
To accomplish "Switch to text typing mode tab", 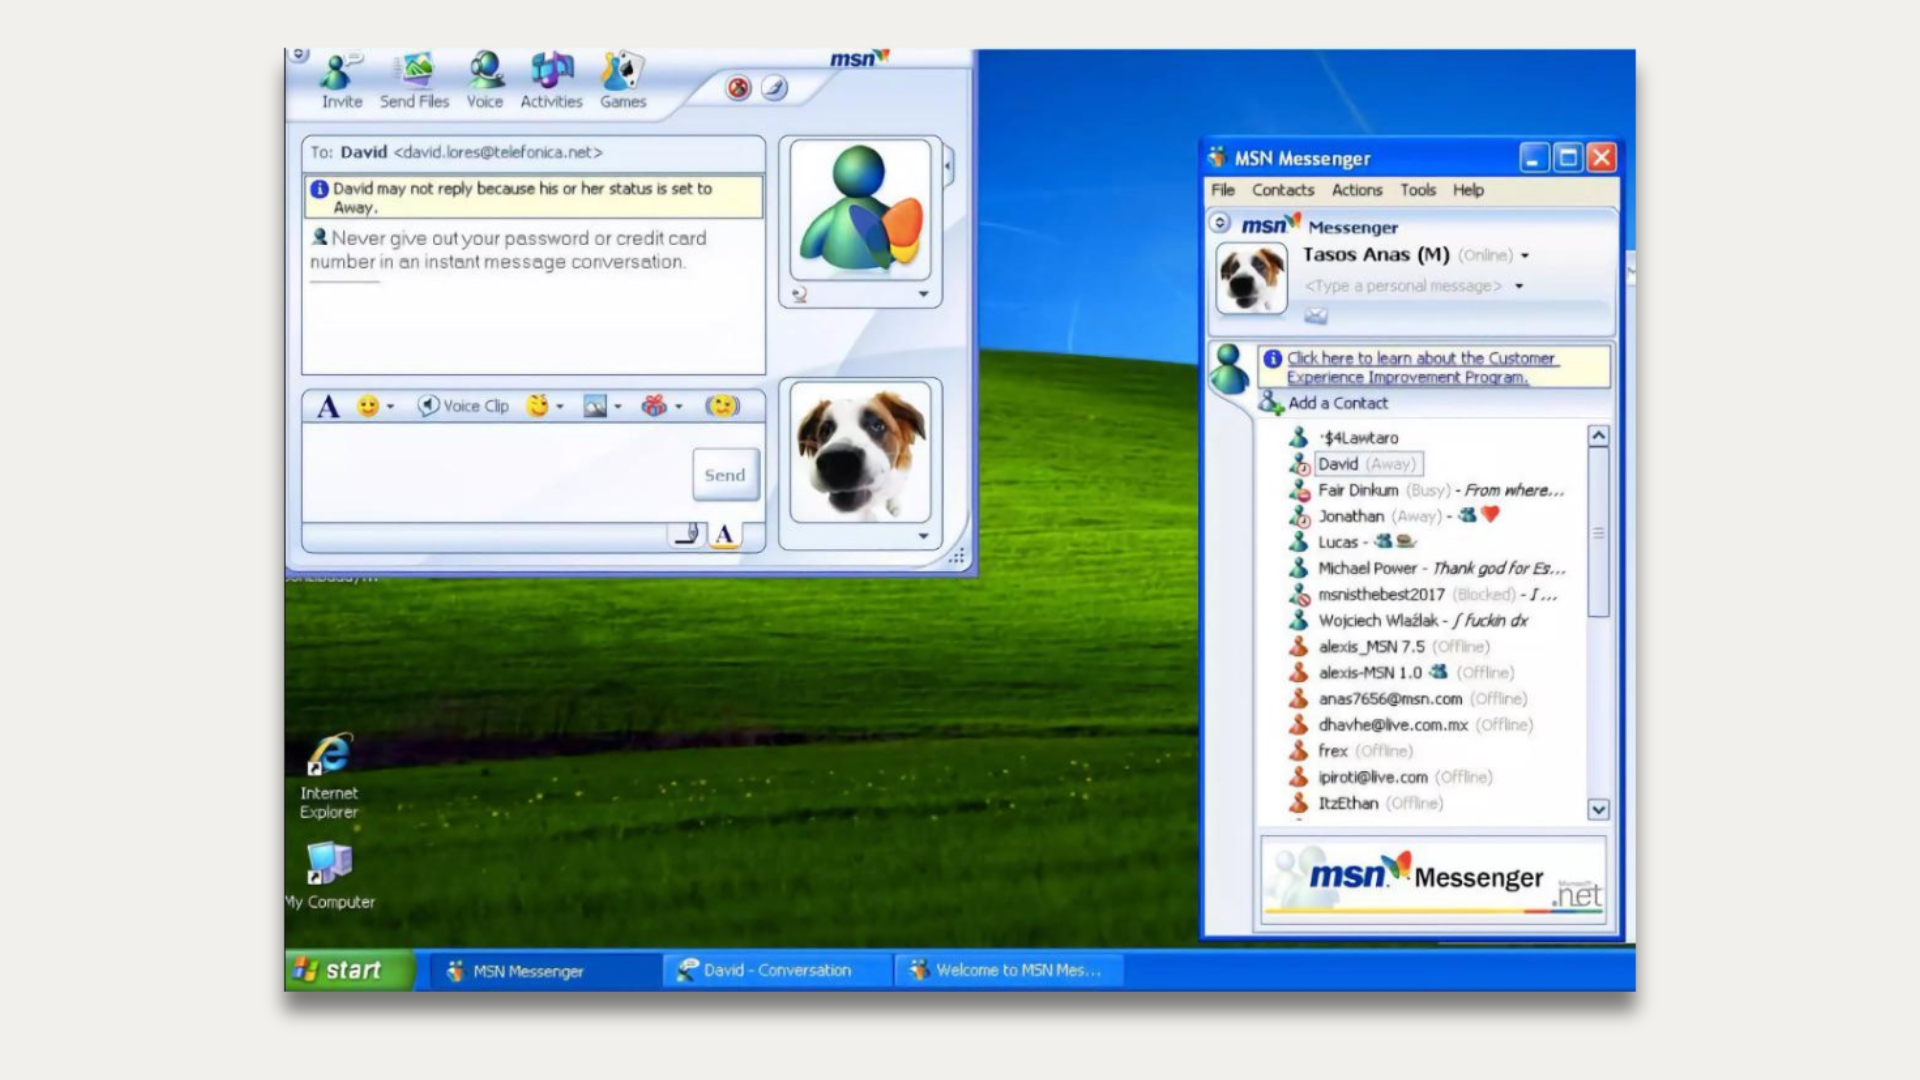I will click(725, 535).
